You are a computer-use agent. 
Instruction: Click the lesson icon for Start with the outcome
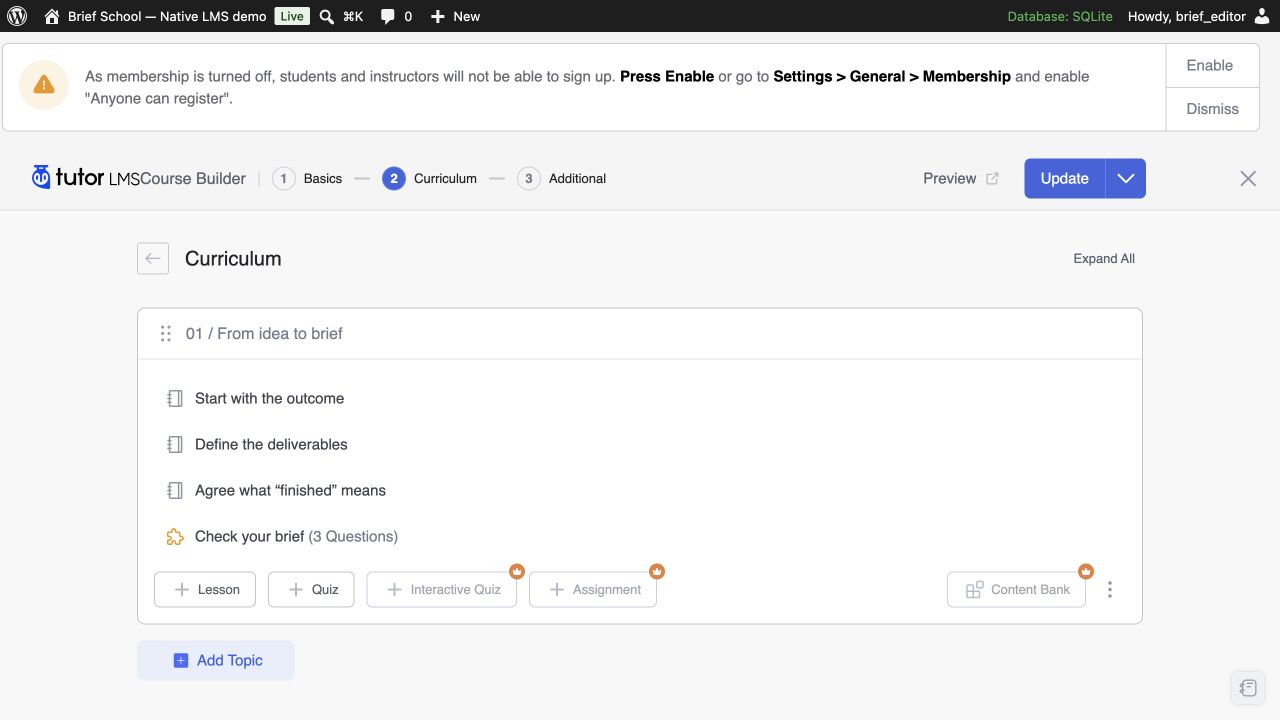coord(175,398)
